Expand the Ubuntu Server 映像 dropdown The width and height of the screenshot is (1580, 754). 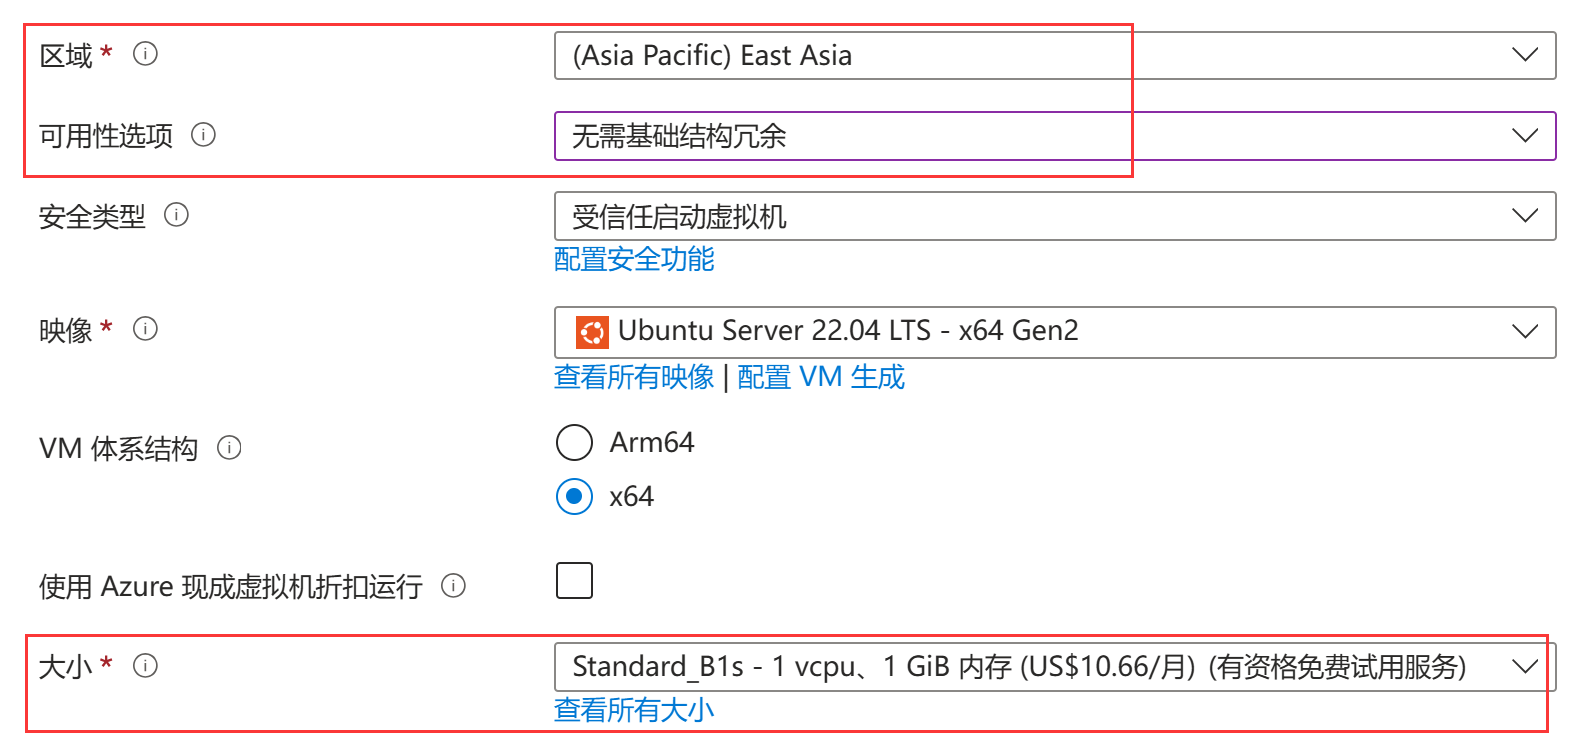1054,331
